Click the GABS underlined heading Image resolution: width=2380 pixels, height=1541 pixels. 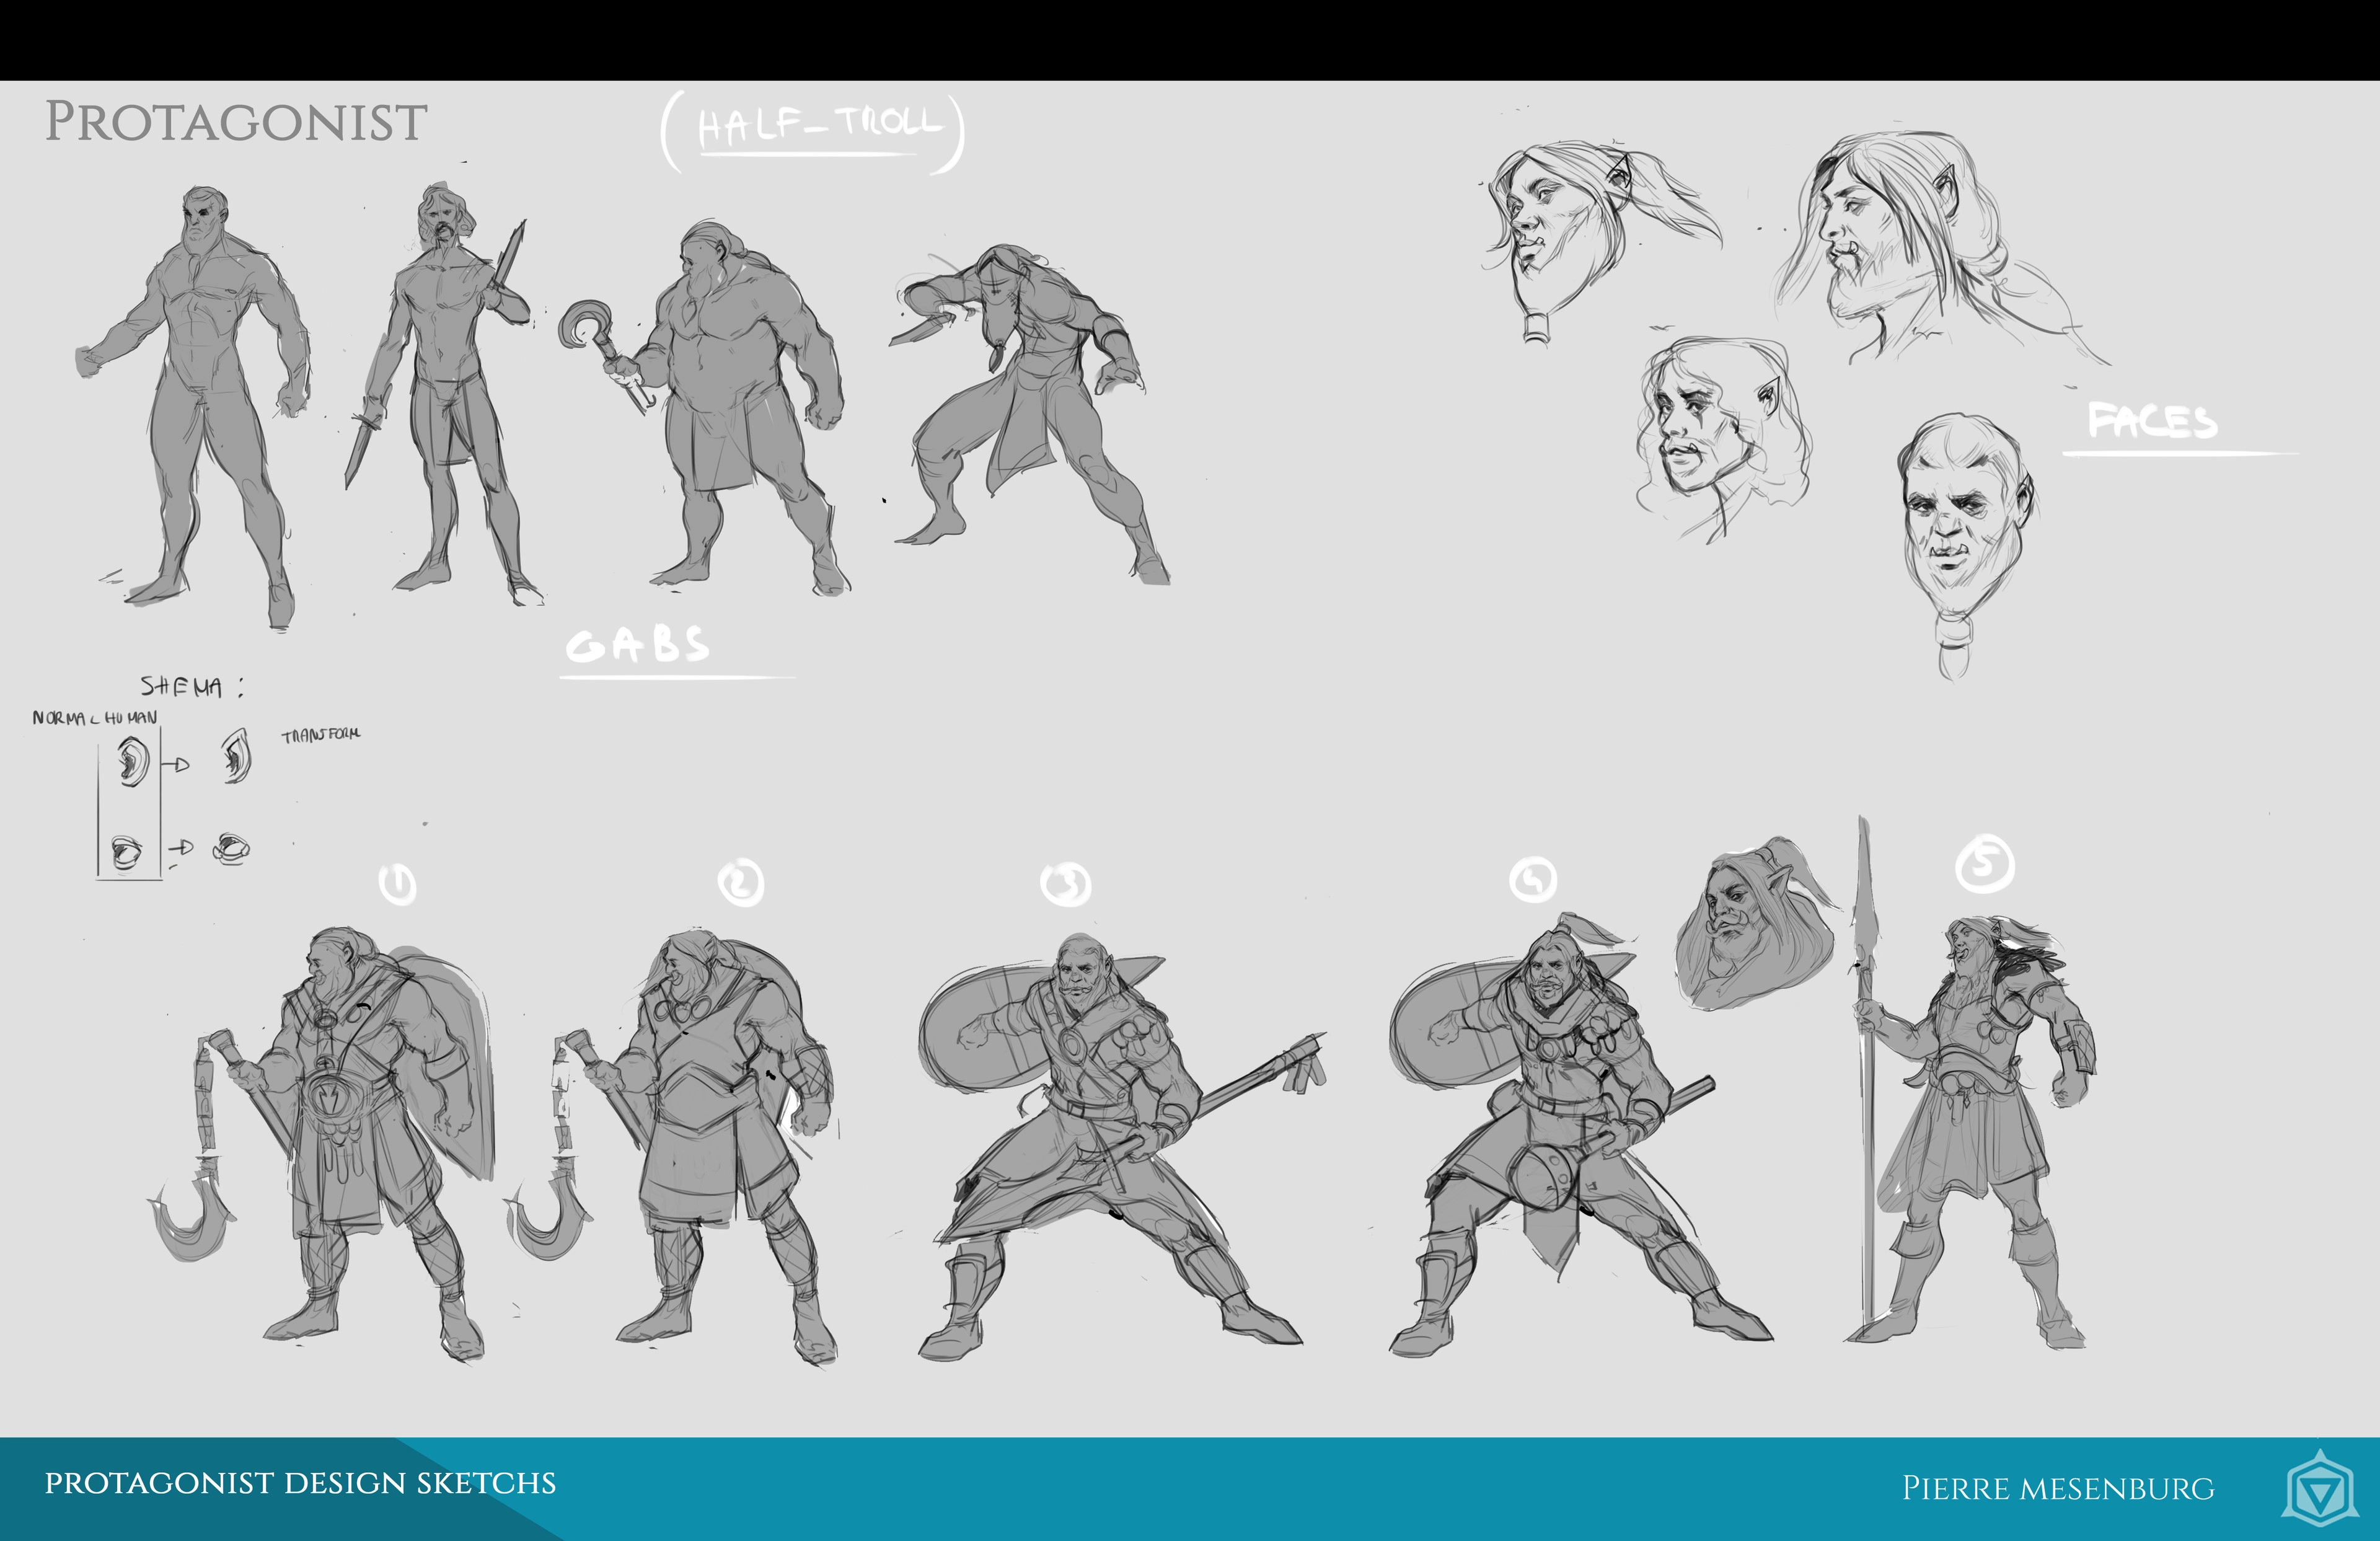tap(638, 646)
